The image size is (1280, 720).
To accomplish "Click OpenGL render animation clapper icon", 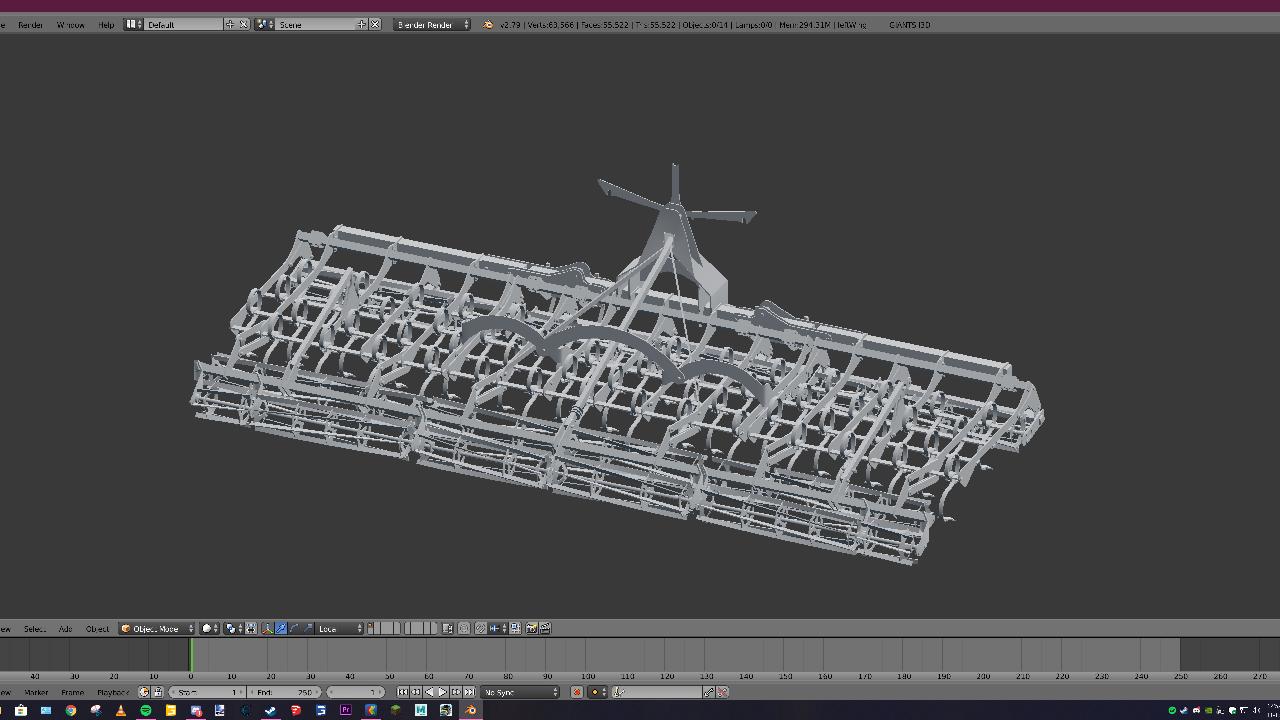I will click(545, 628).
